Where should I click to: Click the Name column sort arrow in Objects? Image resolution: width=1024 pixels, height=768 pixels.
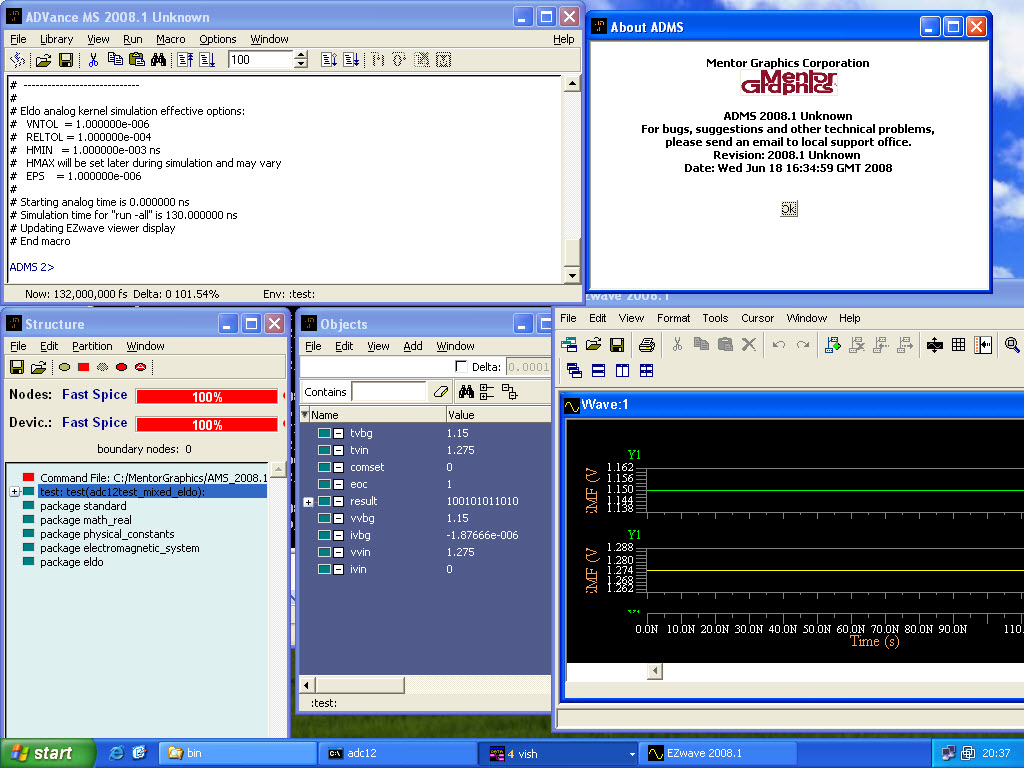(304, 415)
